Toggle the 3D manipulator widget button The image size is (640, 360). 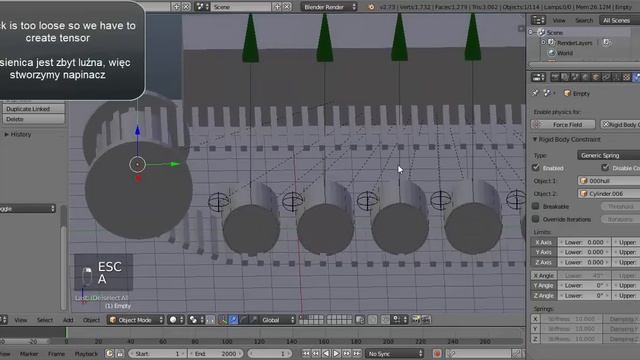pos(223,320)
